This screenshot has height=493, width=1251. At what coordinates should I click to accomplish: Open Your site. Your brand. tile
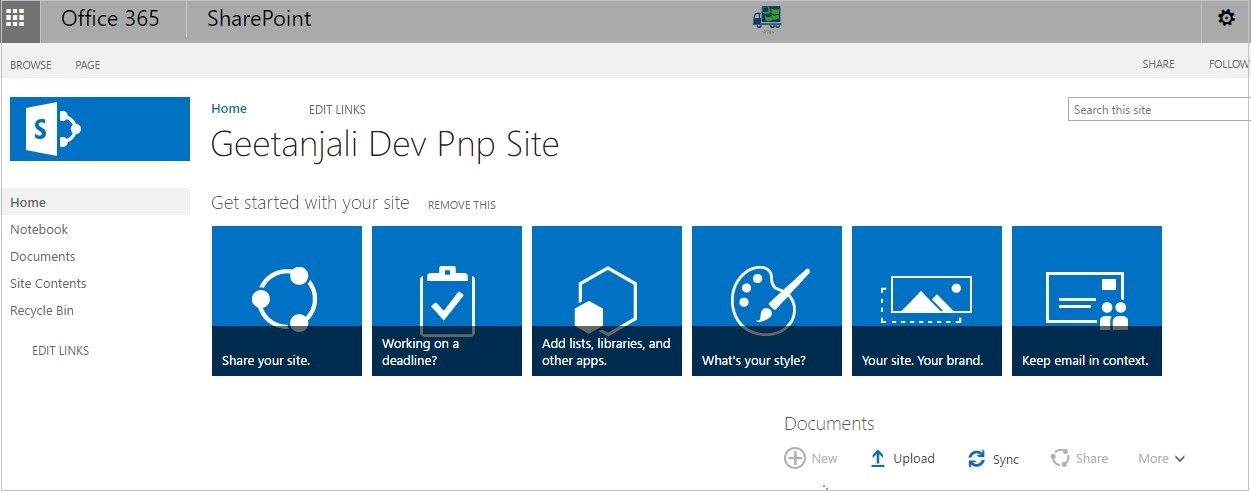pos(927,301)
